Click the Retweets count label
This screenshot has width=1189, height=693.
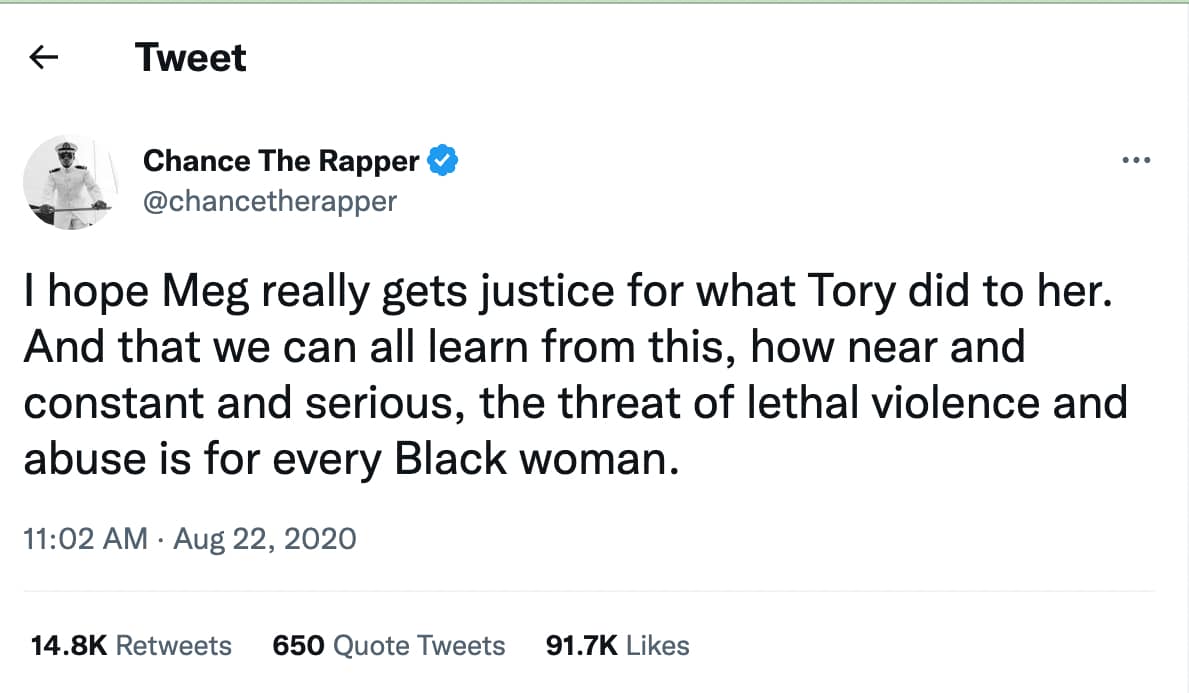[177, 645]
